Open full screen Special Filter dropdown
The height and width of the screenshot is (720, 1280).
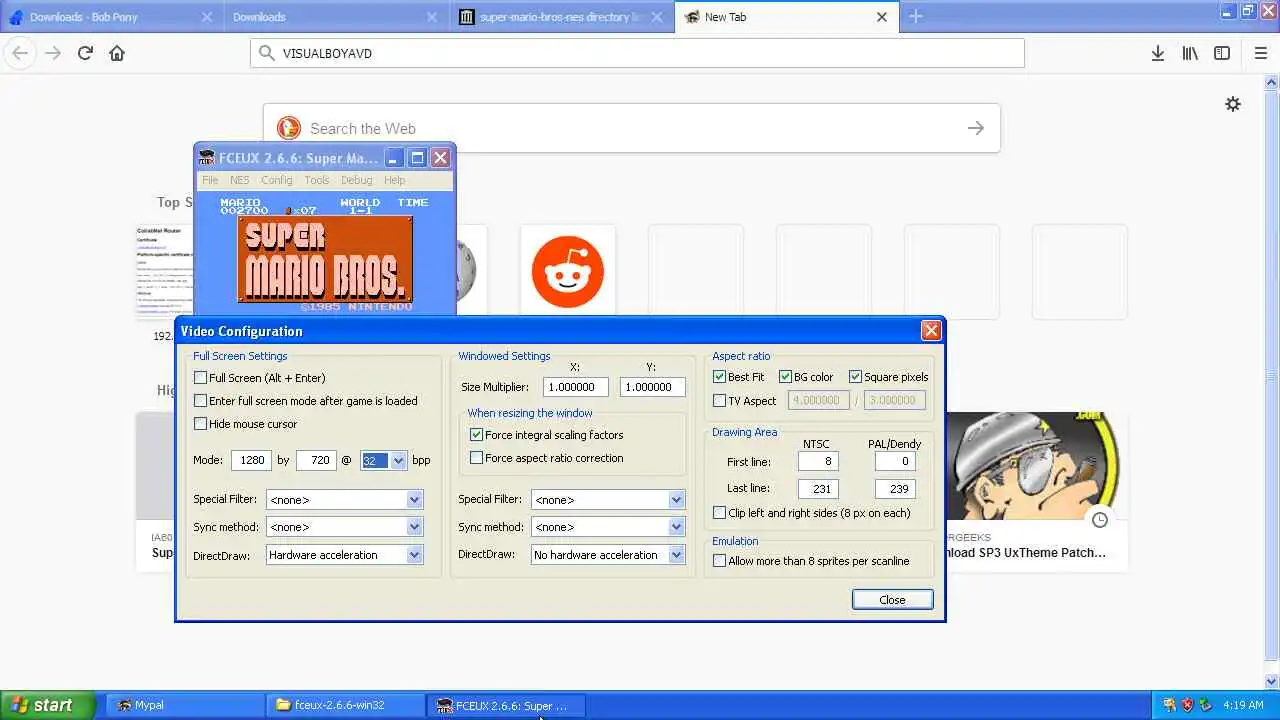345,499
